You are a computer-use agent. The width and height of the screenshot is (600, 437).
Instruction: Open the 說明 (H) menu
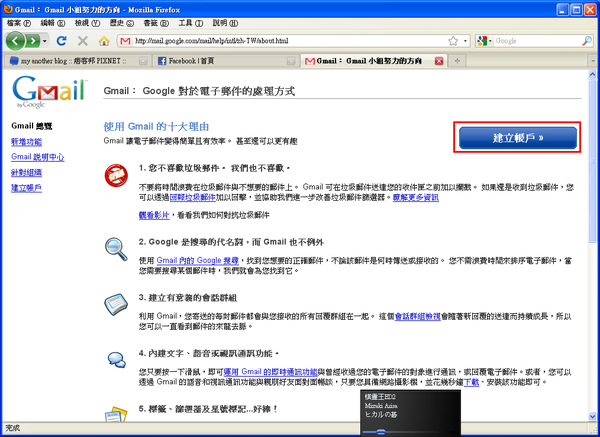[225, 23]
